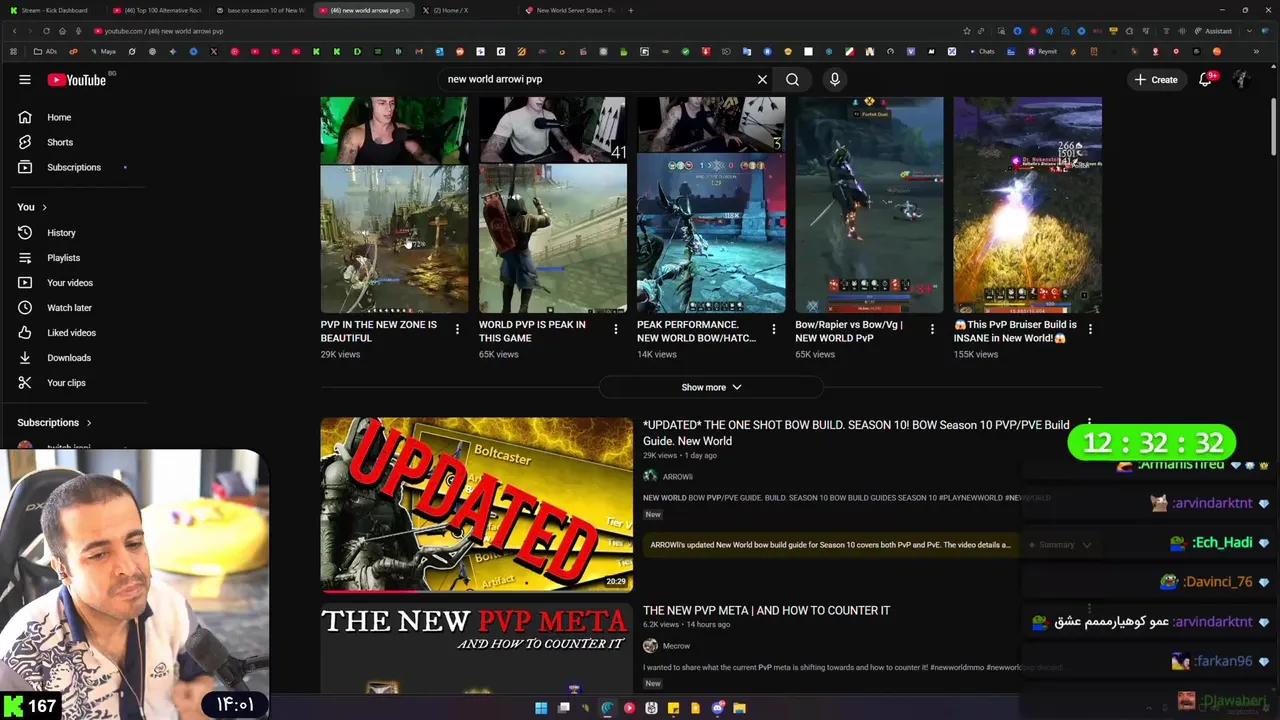
Task: Open options menu for 'Bow/Rapier vs Bow/Vg' short
Action: pyautogui.click(x=932, y=329)
